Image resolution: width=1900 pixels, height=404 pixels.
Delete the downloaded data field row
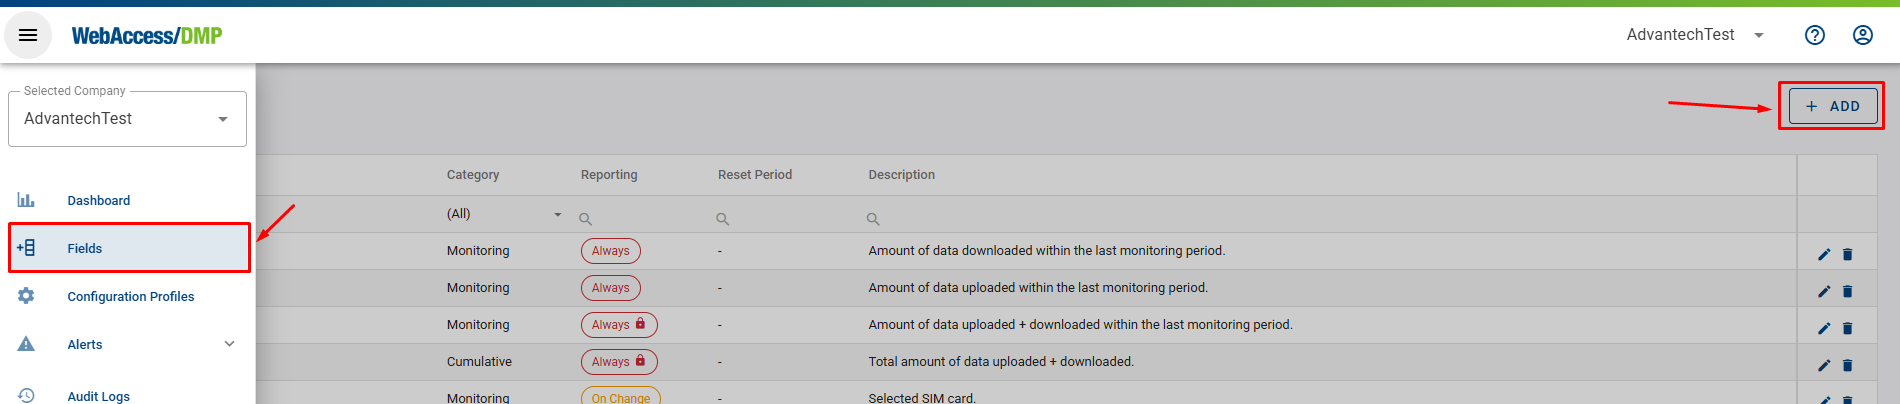(1847, 254)
